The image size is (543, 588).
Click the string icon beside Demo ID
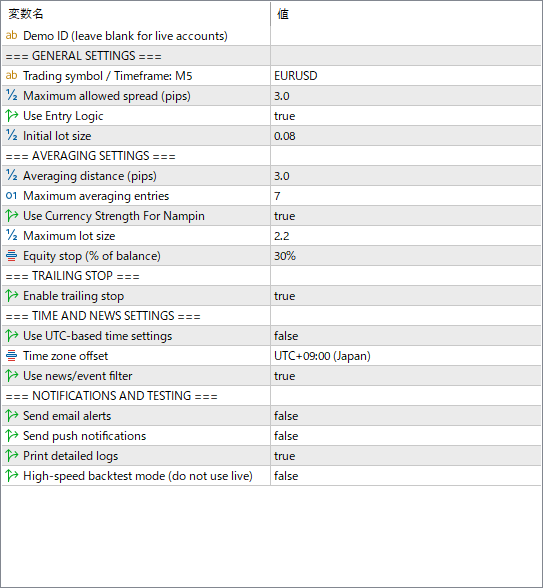[11, 36]
